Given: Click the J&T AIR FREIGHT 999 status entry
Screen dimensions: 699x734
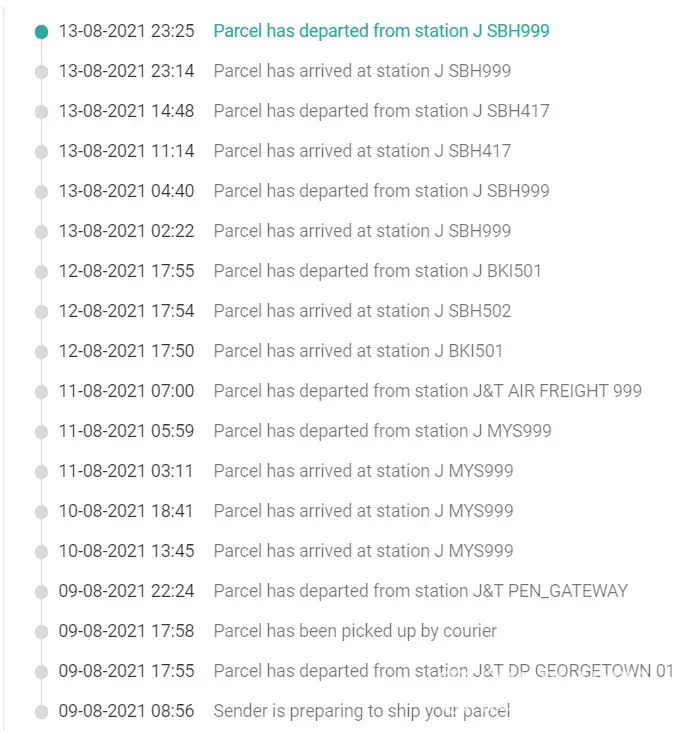Looking at the screenshot, I should tap(427, 391).
